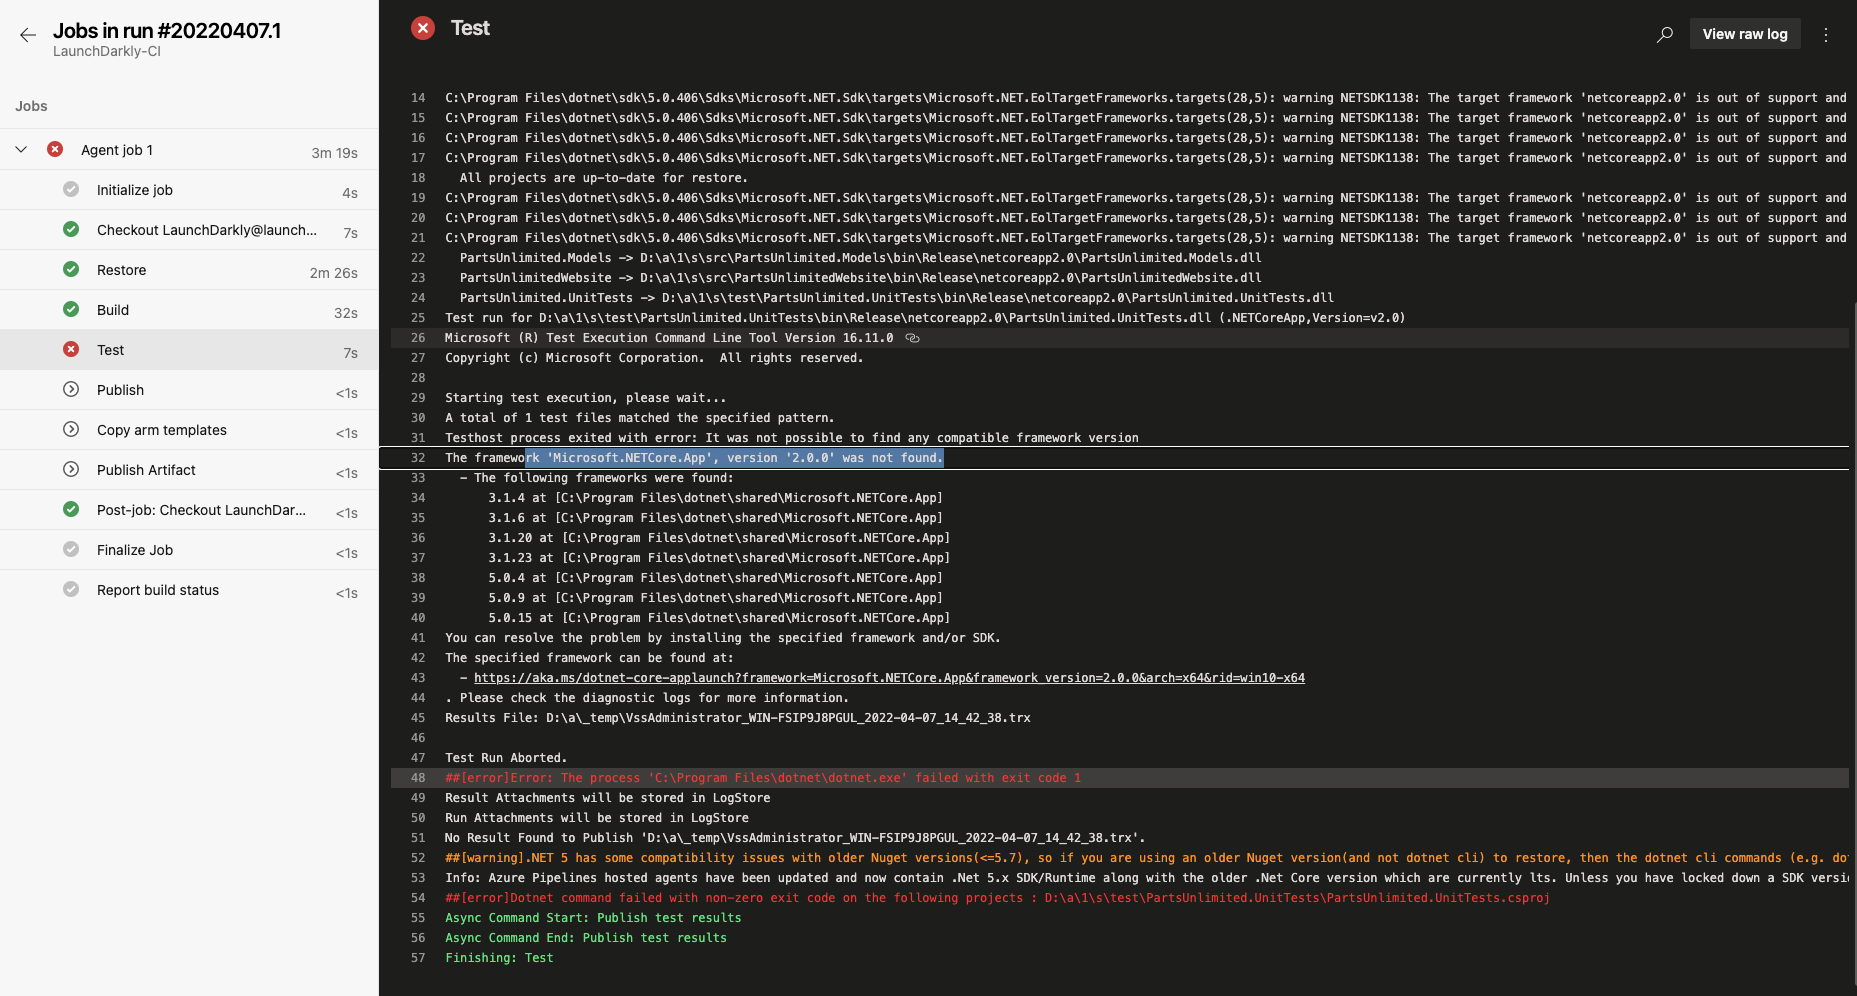Viewport: 1857px width, 996px height.
Task: Click the View raw log button
Action: [1745, 34]
